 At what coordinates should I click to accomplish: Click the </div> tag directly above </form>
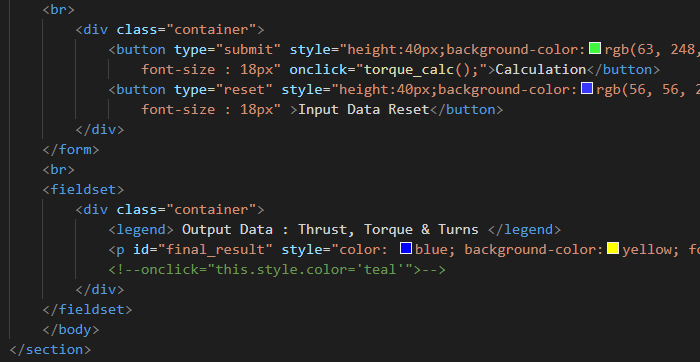(100, 130)
